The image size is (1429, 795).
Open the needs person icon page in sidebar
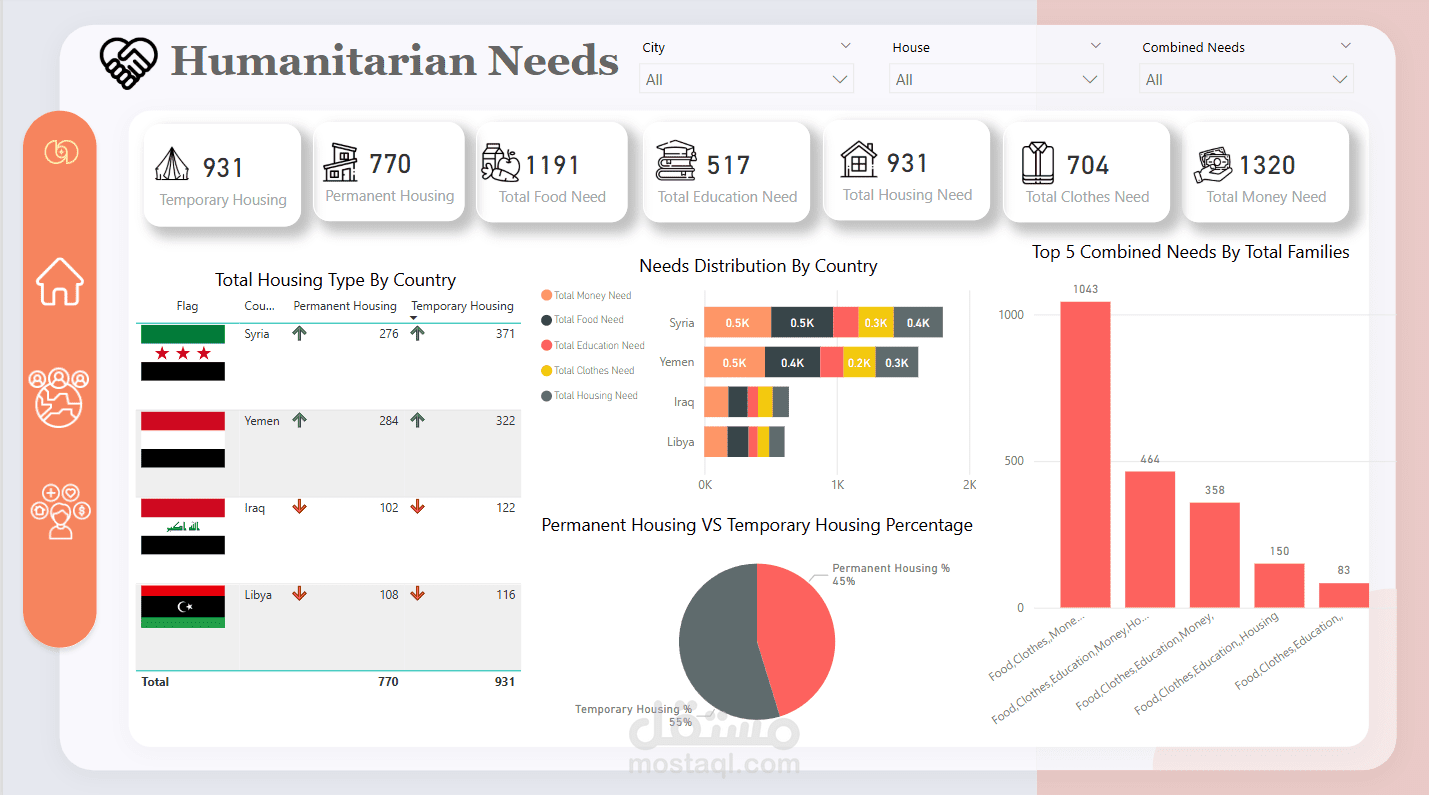pyautogui.click(x=60, y=511)
